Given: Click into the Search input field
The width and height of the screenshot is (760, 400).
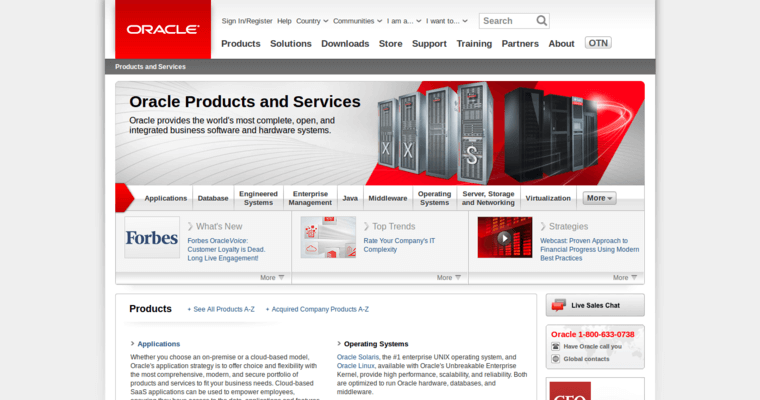Looking at the screenshot, I should (506, 20).
